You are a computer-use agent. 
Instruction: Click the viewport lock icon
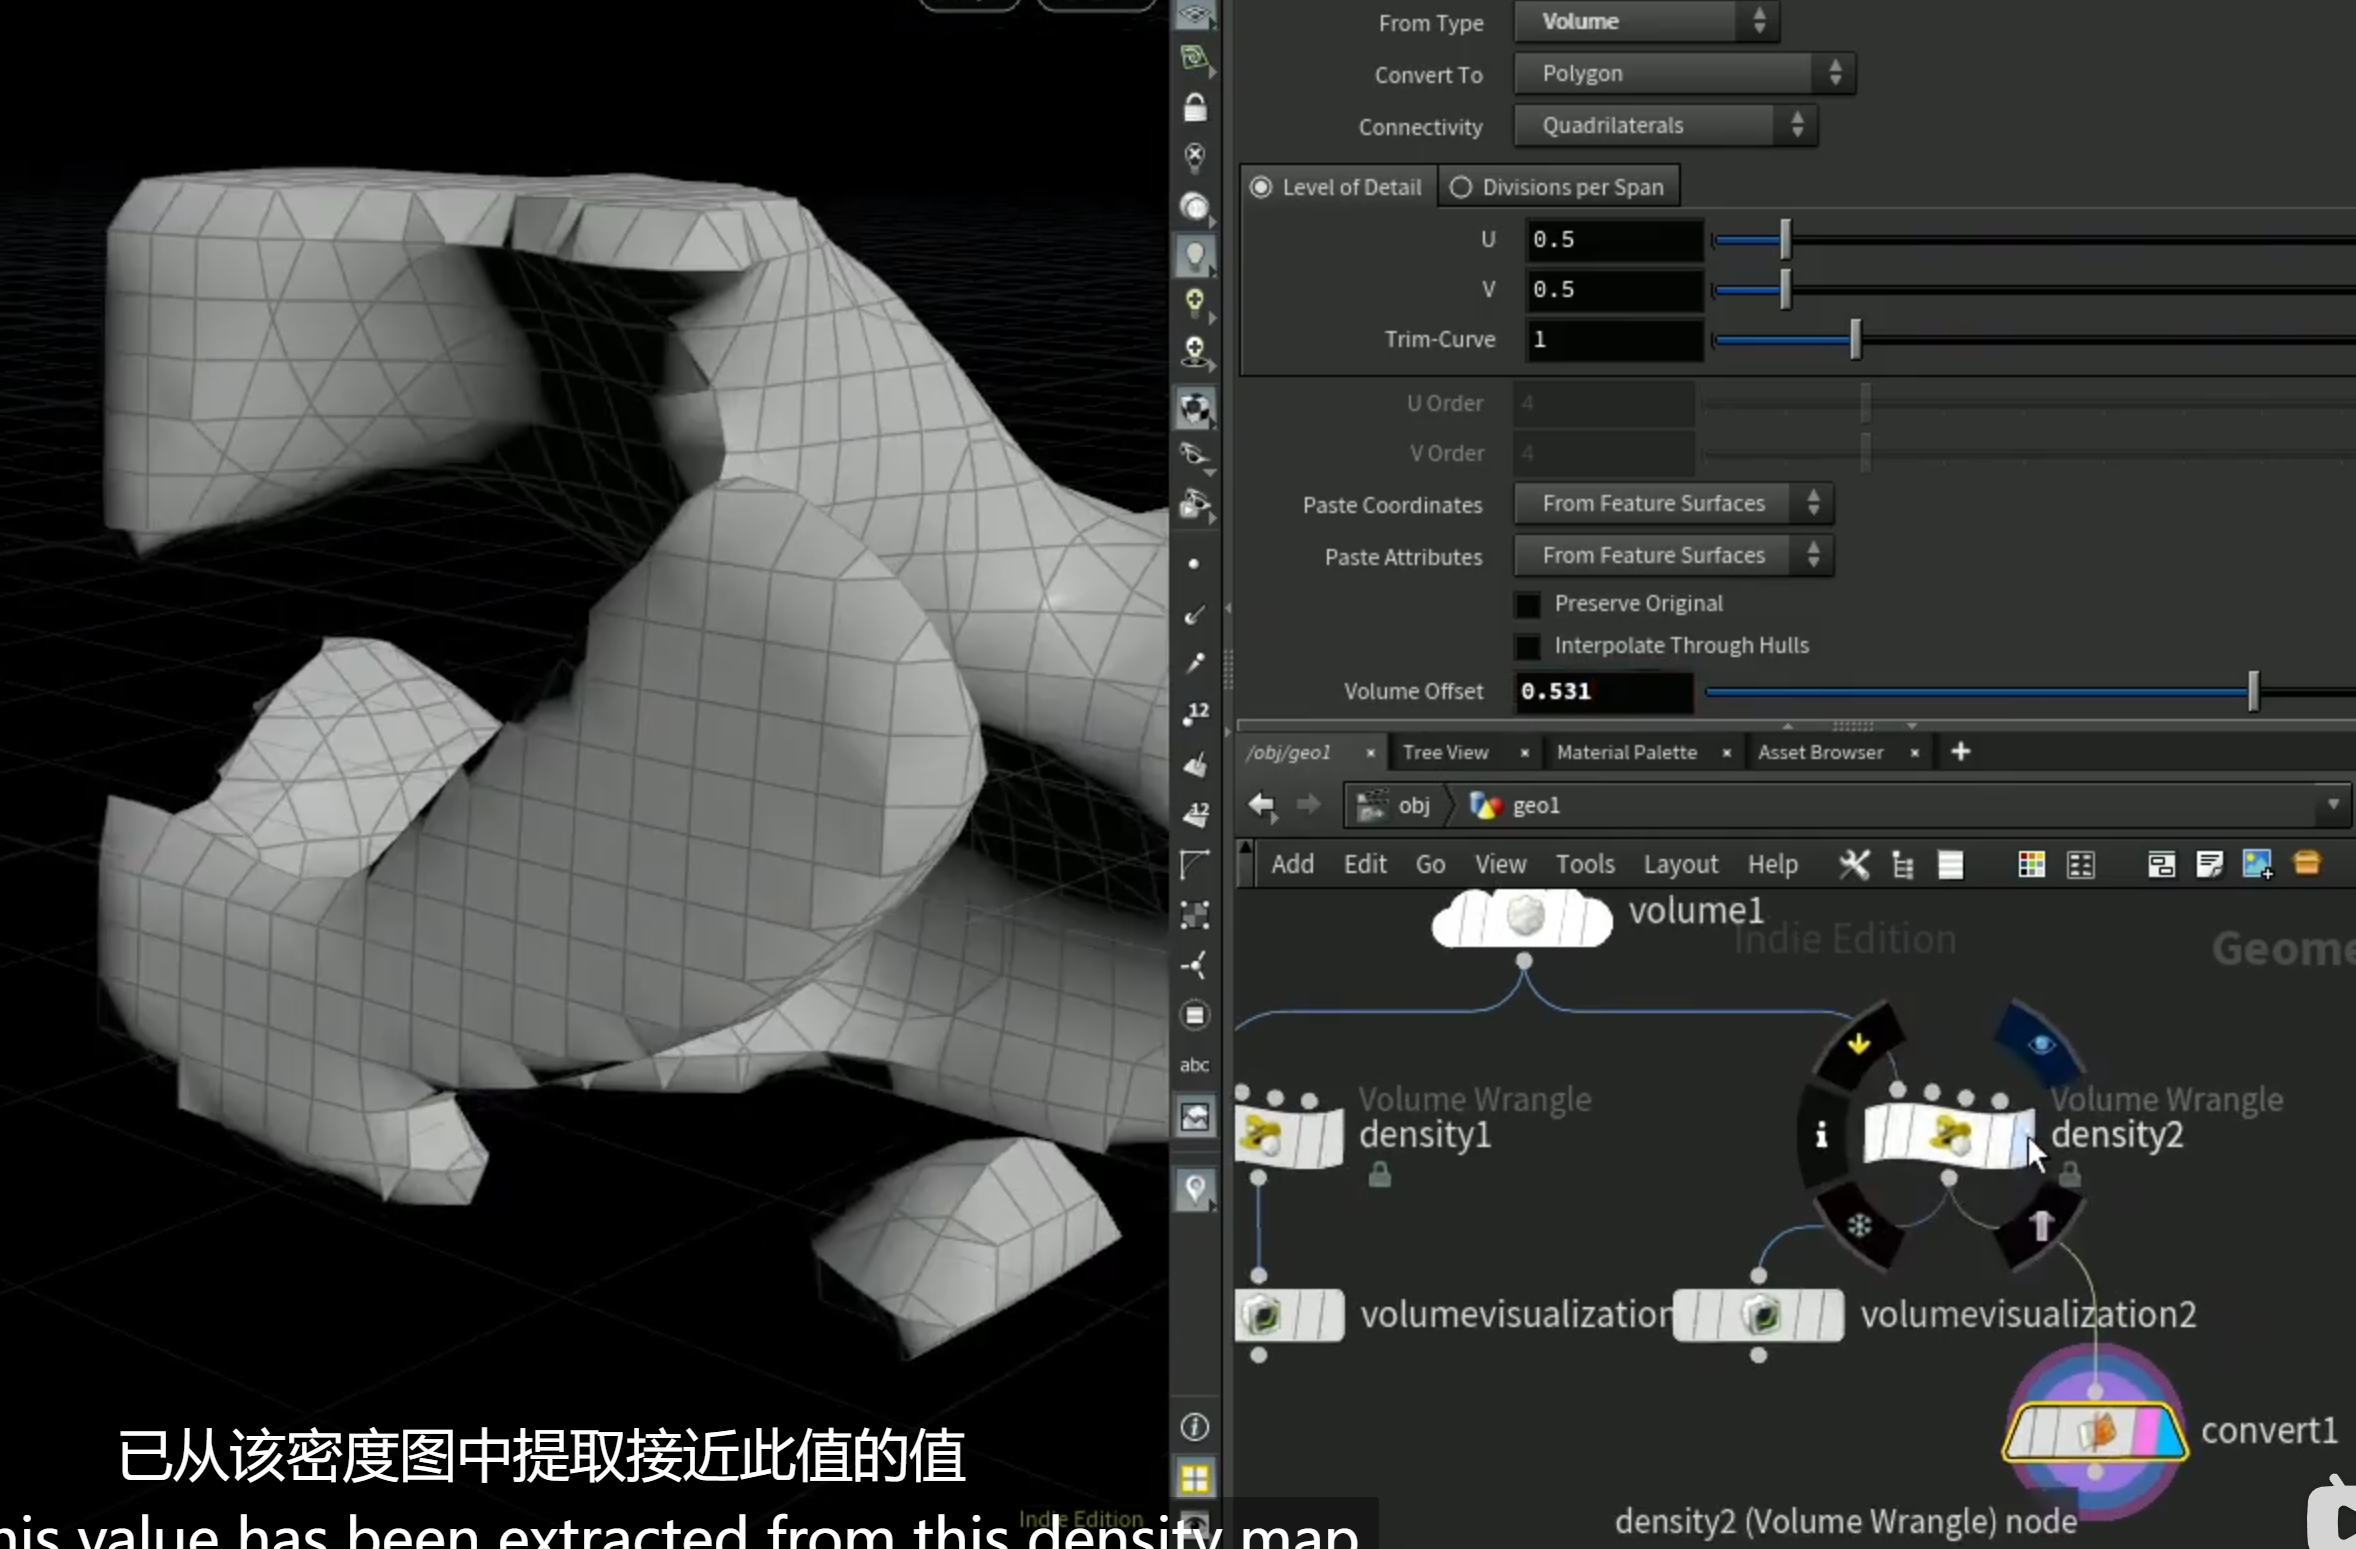click(x=1195, y=107)
